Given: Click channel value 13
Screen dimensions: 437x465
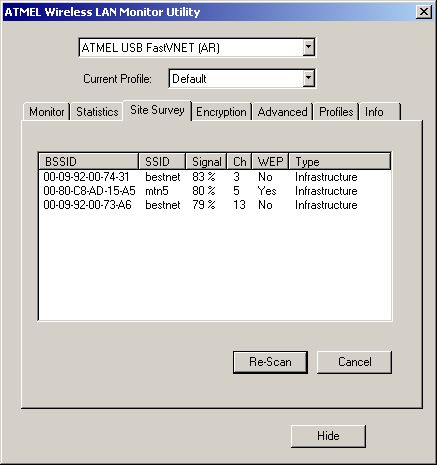Looking at the screenshot, I should point(239,205).
